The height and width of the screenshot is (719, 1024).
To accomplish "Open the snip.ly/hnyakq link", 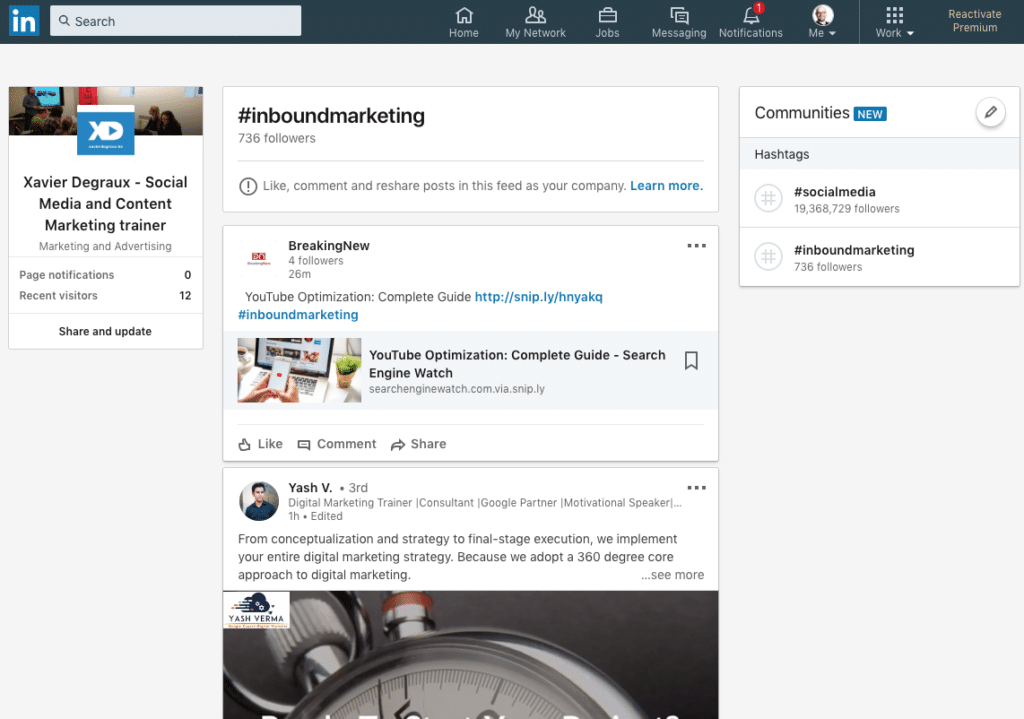I will point(538,296).
